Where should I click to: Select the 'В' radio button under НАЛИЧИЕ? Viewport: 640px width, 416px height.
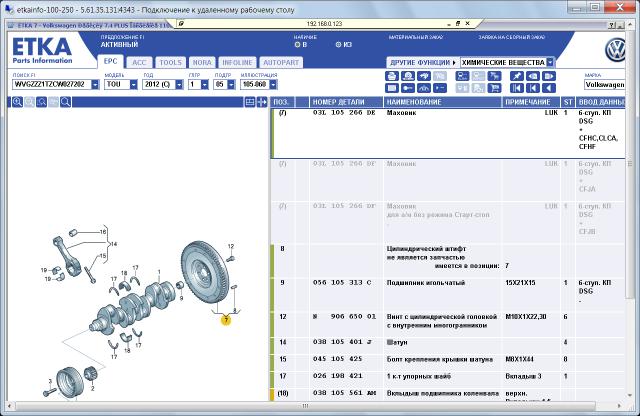[297, 44]
